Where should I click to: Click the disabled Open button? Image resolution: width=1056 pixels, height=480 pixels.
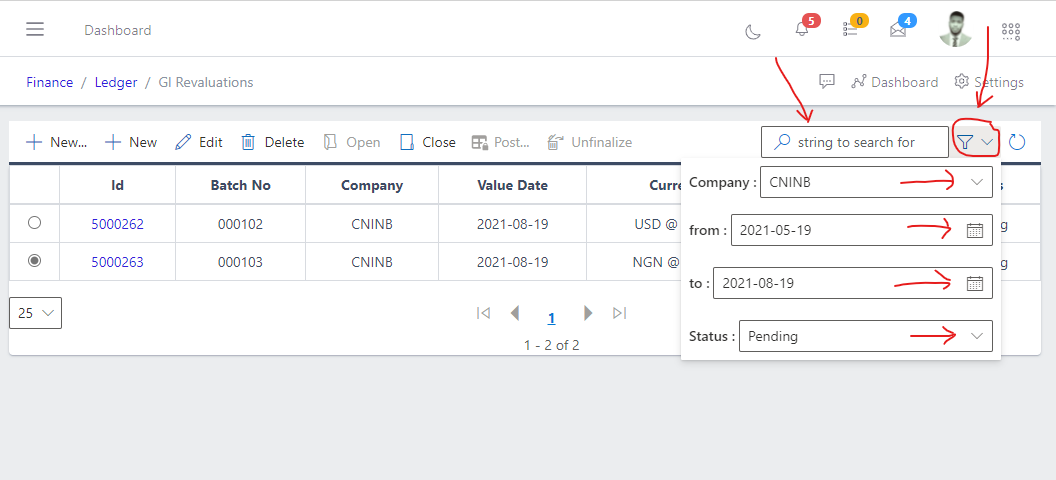point(352,142)
